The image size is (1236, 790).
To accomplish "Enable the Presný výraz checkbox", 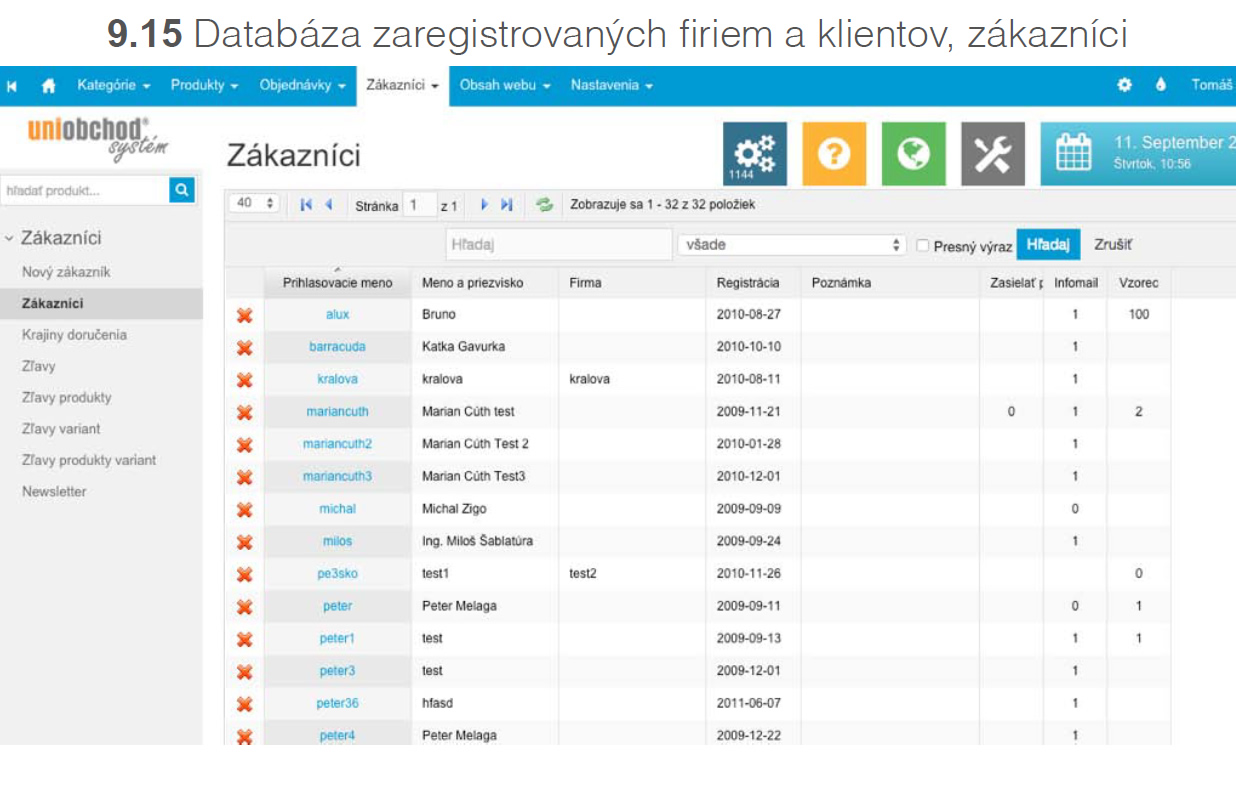I will coord(923,245).
